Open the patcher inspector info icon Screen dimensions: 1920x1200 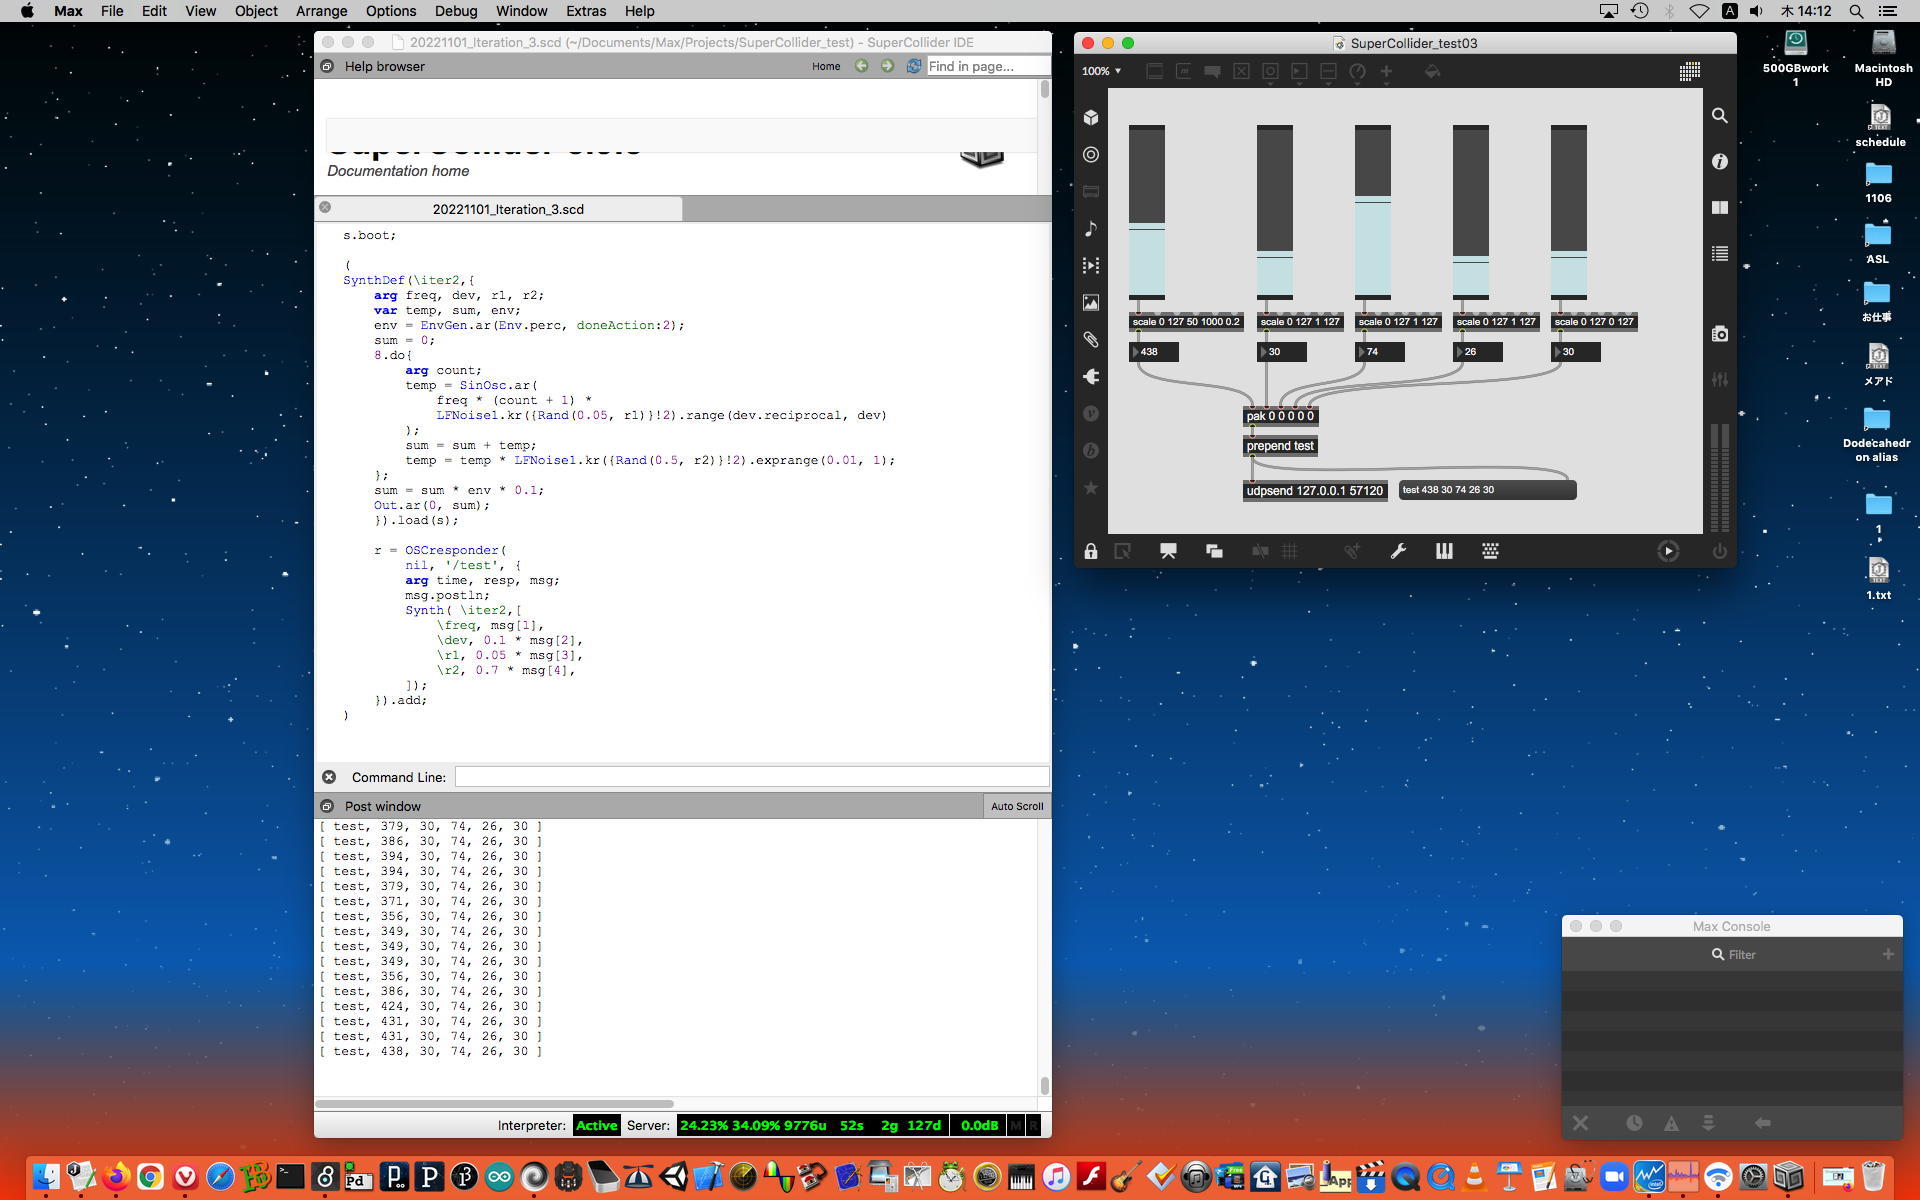[x=1719, y=162]
